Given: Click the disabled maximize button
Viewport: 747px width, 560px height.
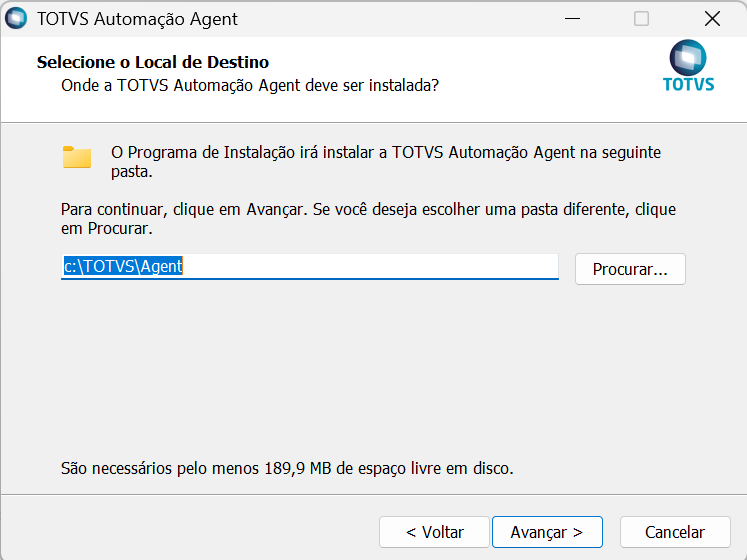Looking at the screenshot, I should (x=641, y=19).
